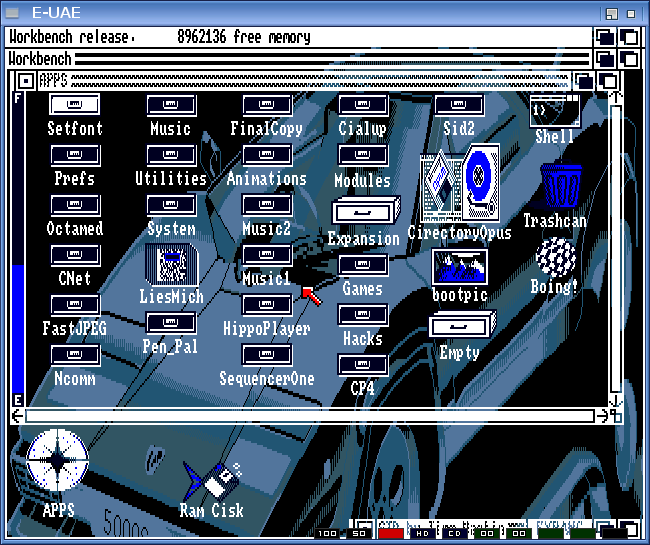Click the Workbench window title bar

[298, 59]
